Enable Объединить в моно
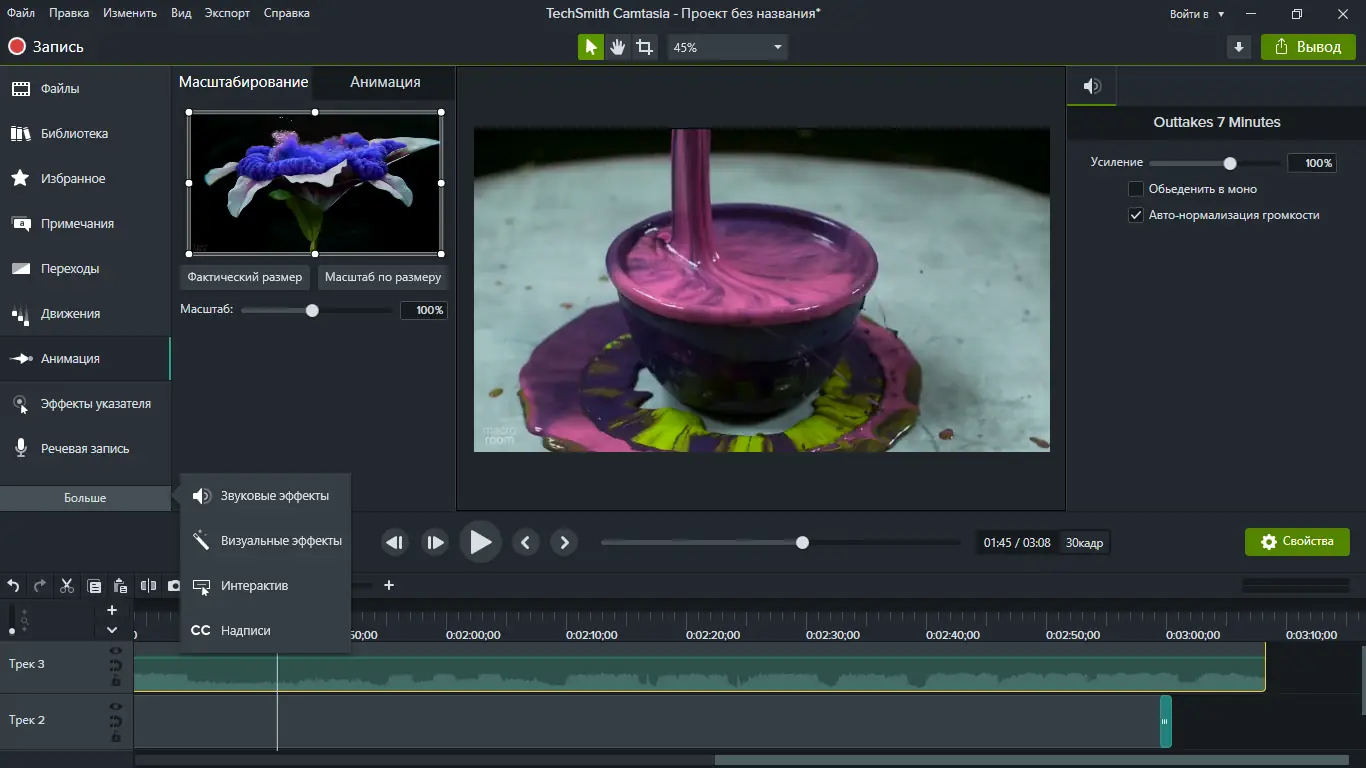This screenshot has width=1366, height=768. click(x=1137, y=189)
